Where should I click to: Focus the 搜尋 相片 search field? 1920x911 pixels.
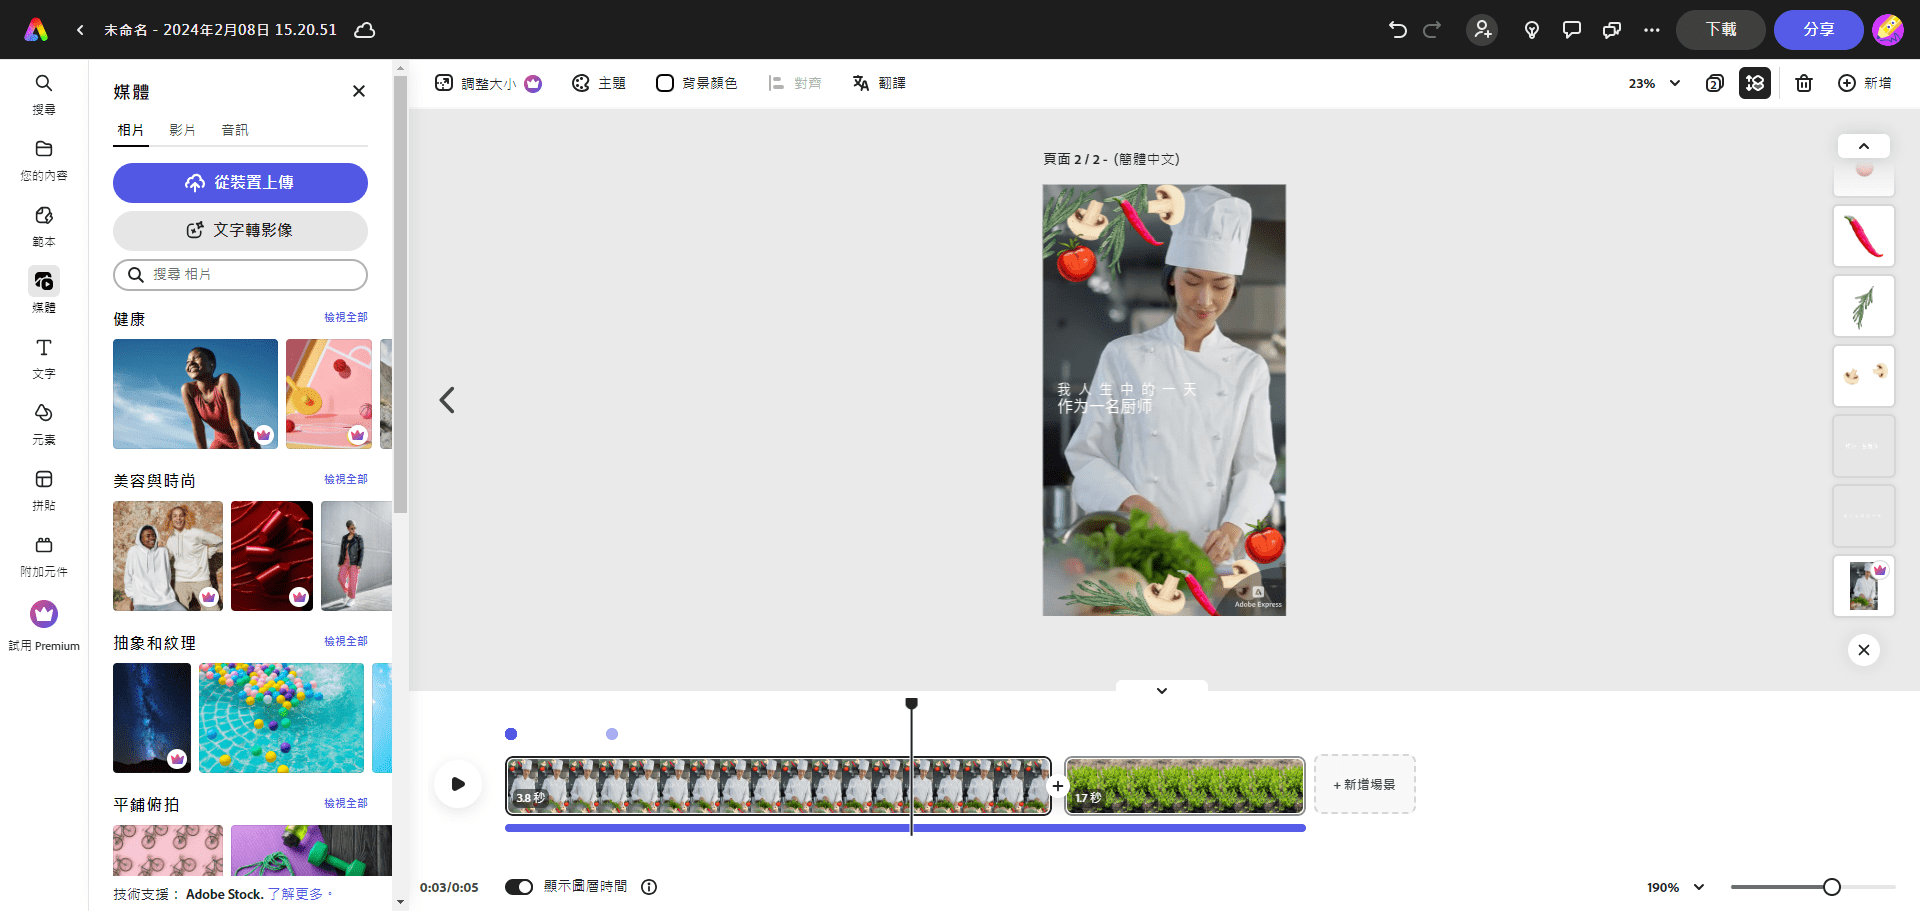[240, 275]
